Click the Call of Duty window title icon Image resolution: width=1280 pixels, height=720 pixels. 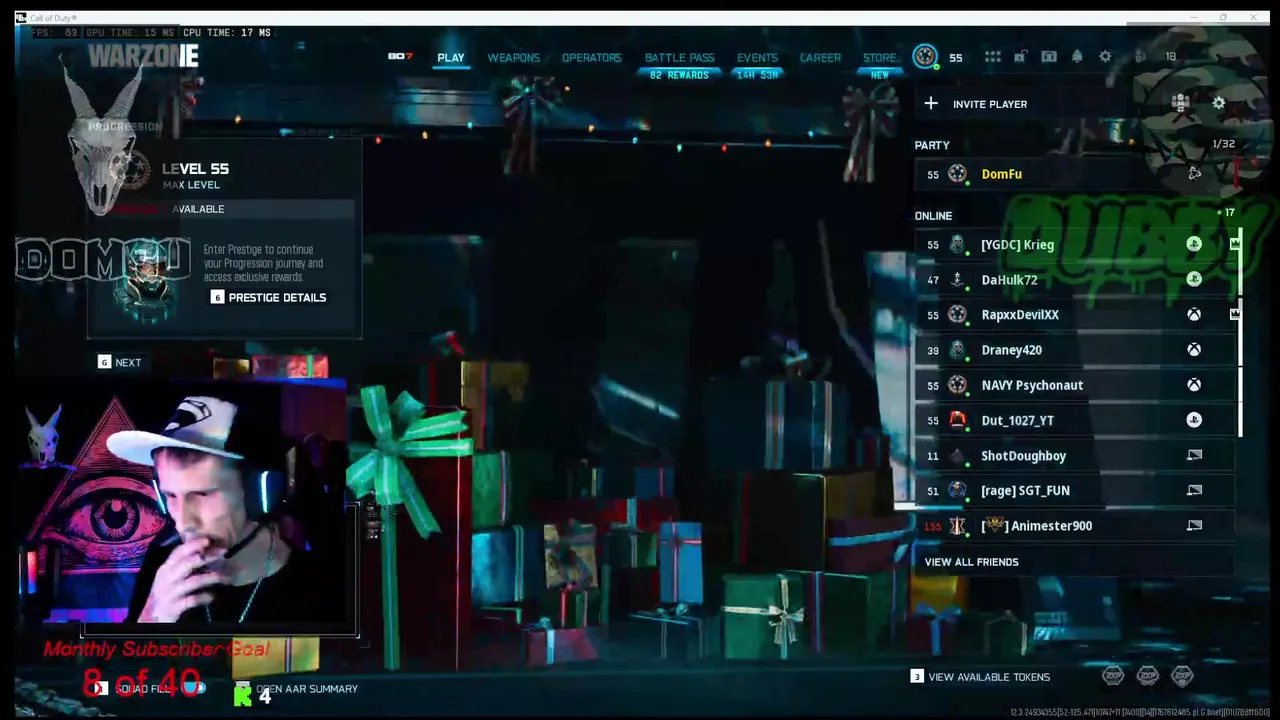tap(21, 18)
